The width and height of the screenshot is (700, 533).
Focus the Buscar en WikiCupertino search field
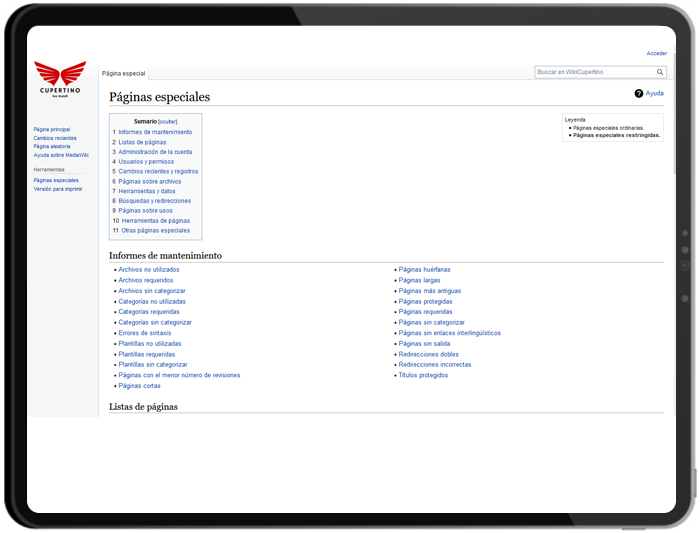[x=594, y=72]
